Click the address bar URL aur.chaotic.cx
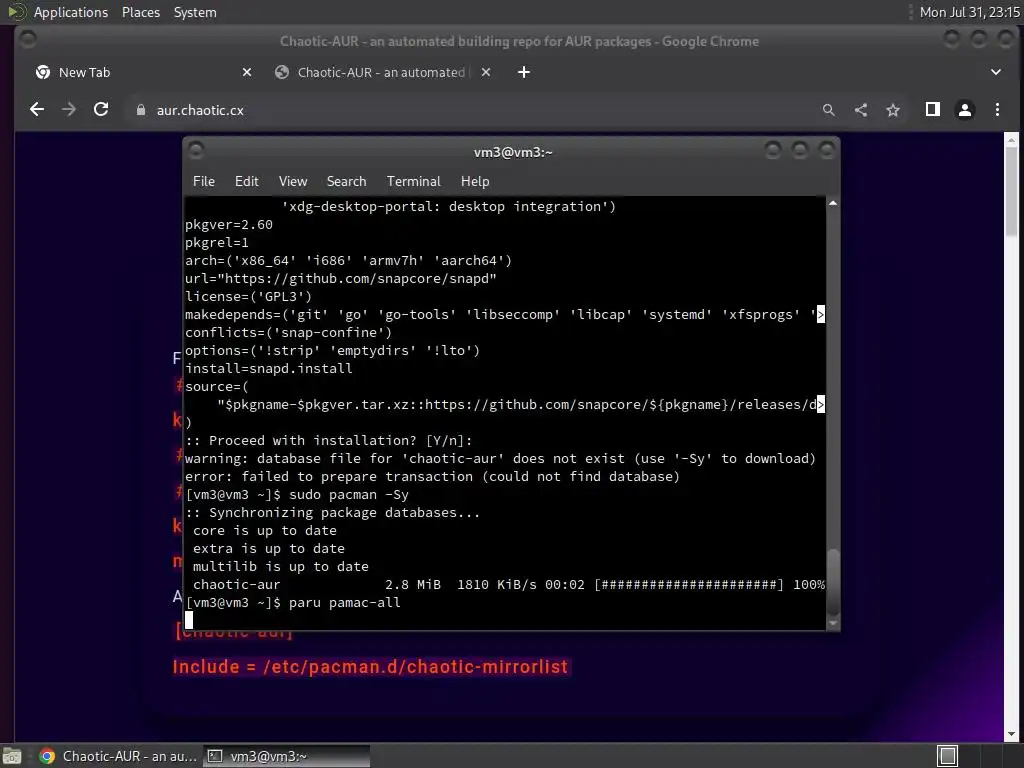This screenshot has height=768, width=1024. 200,110
